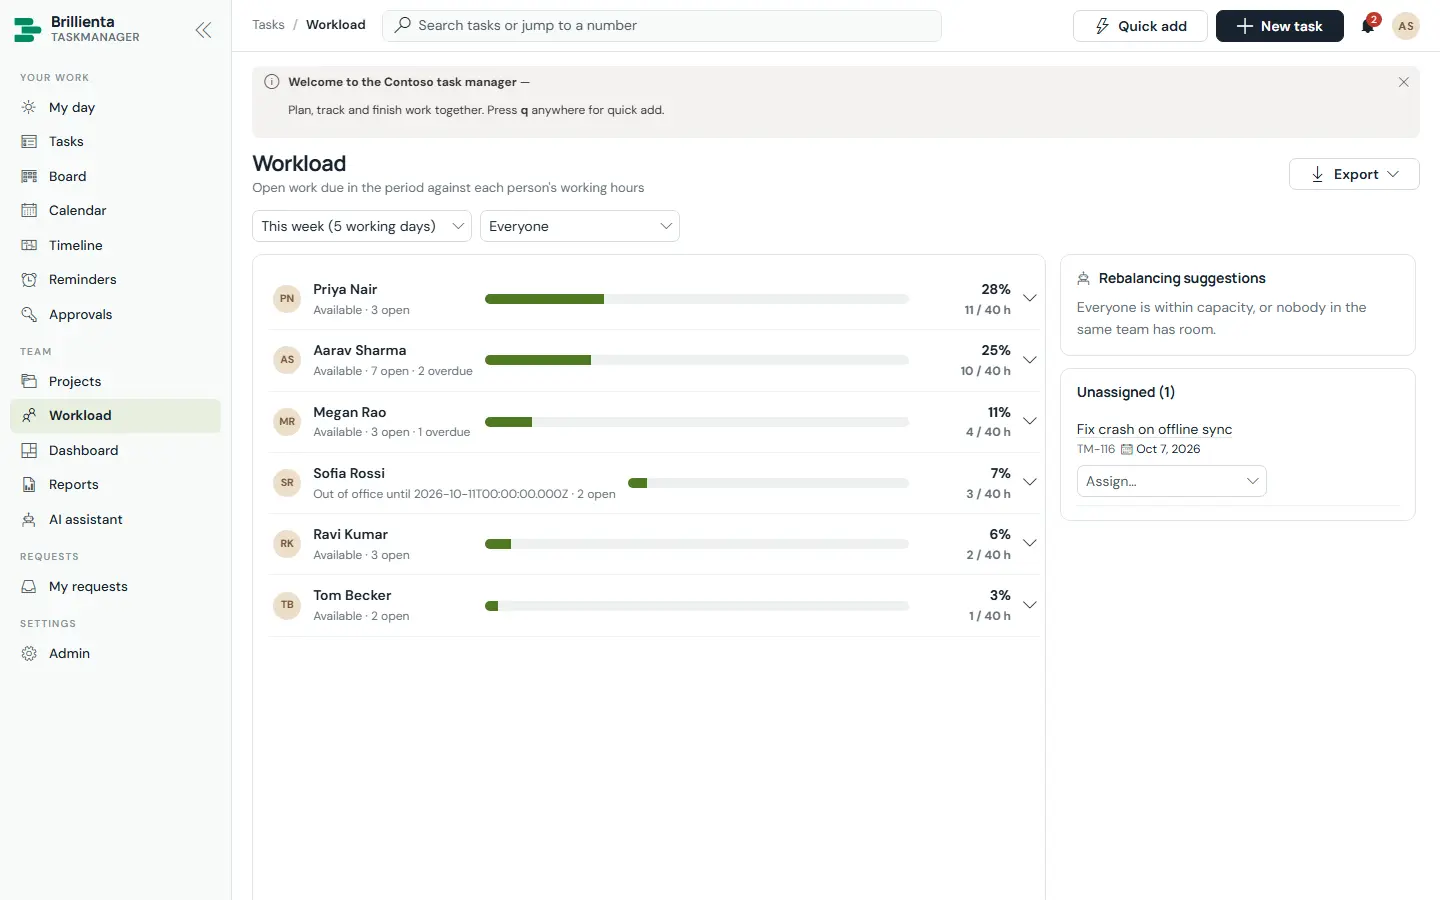1440x900 pixels.
Task: Click the Tasks list icon in sidebar
Action: coord(29,142)
